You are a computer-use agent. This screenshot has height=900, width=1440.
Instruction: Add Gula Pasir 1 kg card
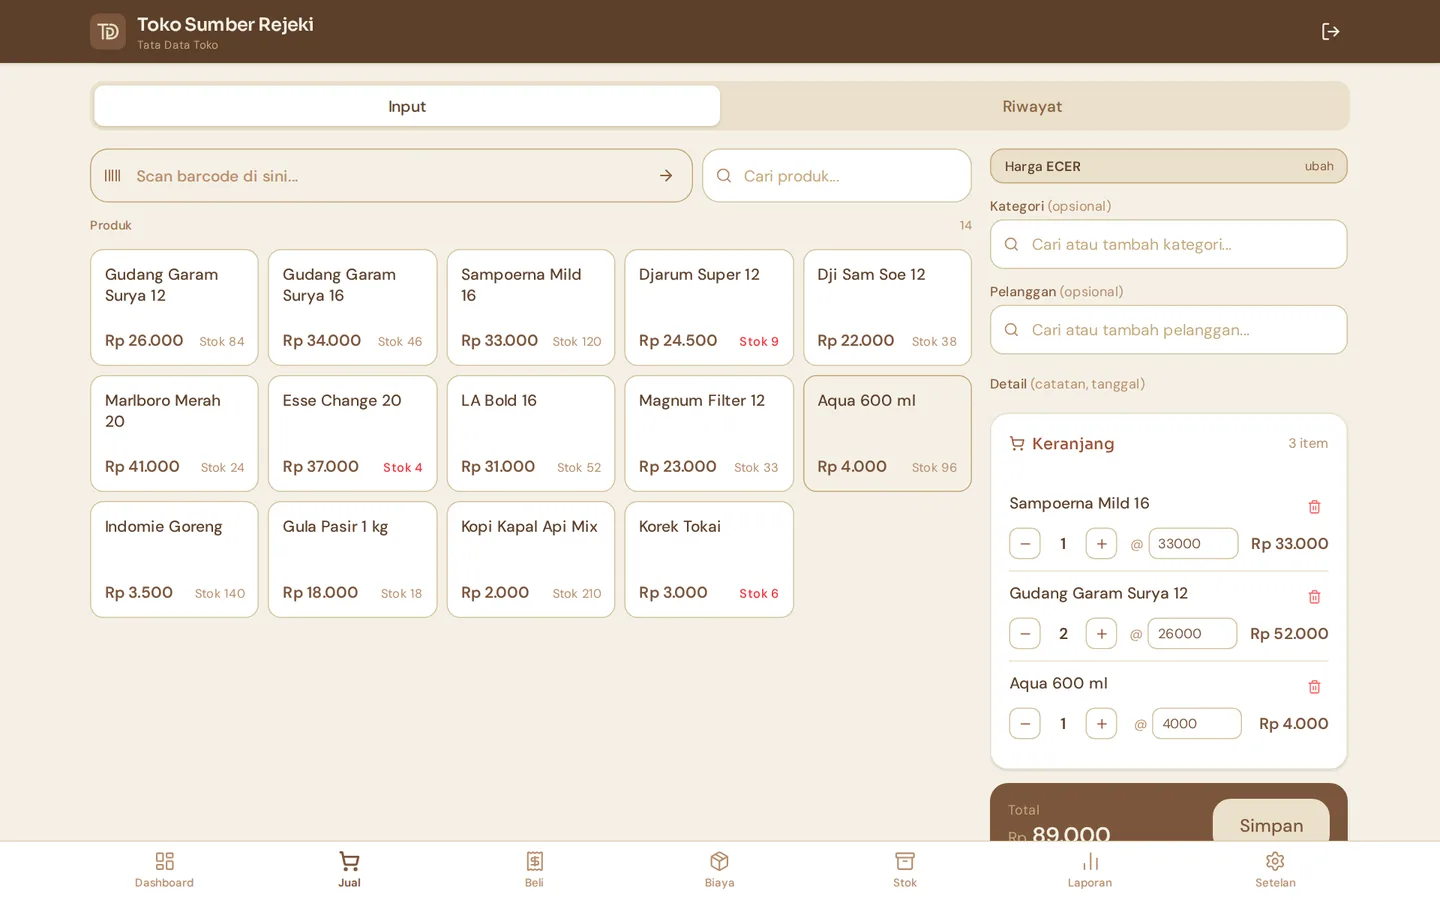352,559
